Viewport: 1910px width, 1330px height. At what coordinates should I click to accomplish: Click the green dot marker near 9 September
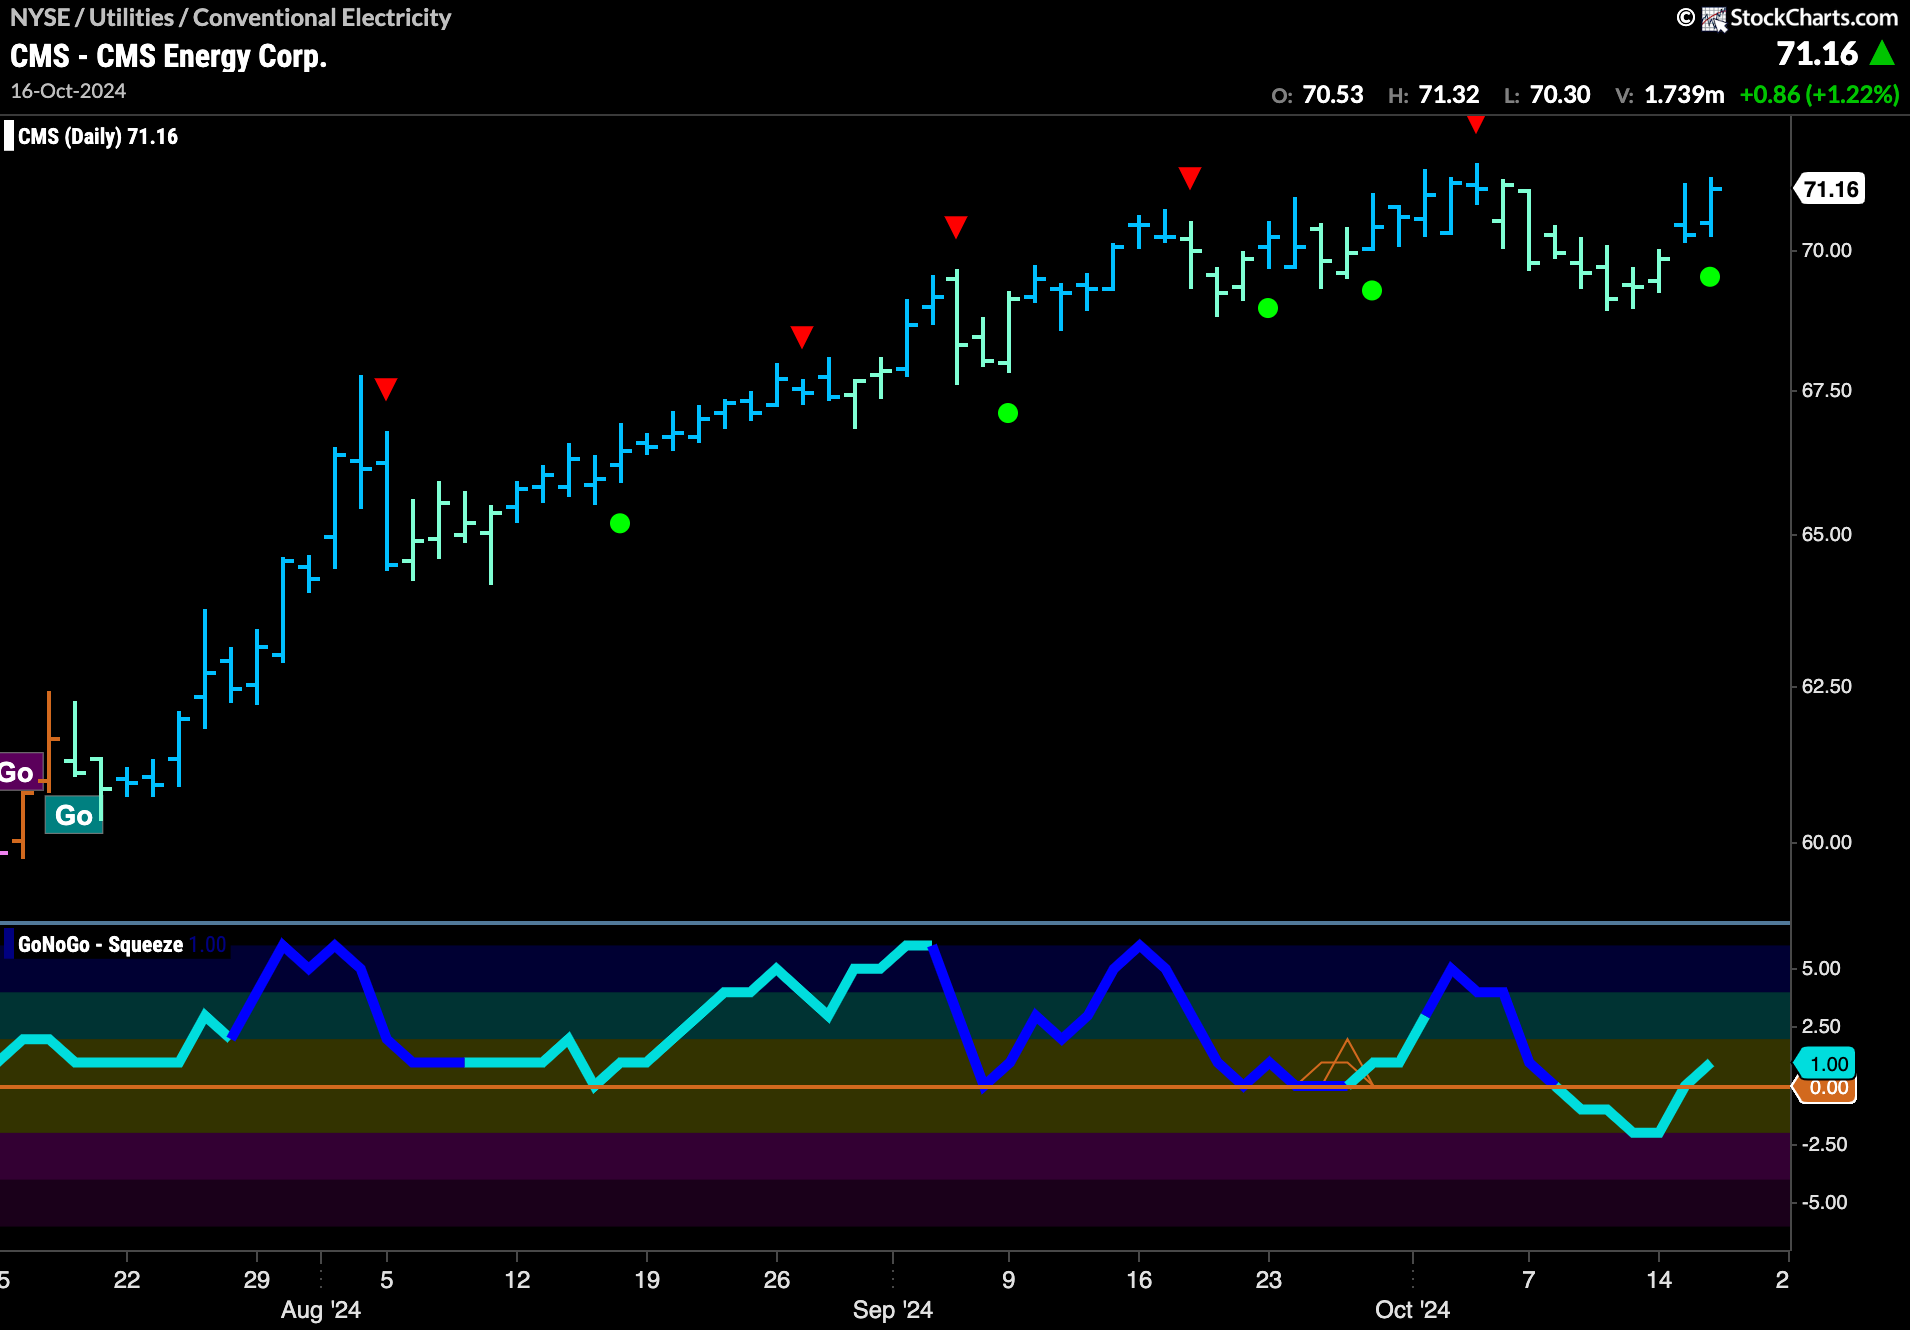click(1008, 413)
